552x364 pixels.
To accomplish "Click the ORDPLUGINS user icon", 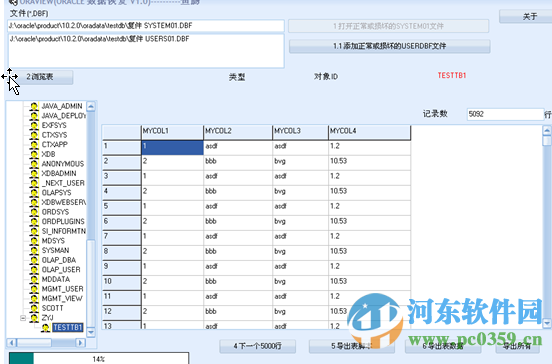I will click(x=34, y=222).
